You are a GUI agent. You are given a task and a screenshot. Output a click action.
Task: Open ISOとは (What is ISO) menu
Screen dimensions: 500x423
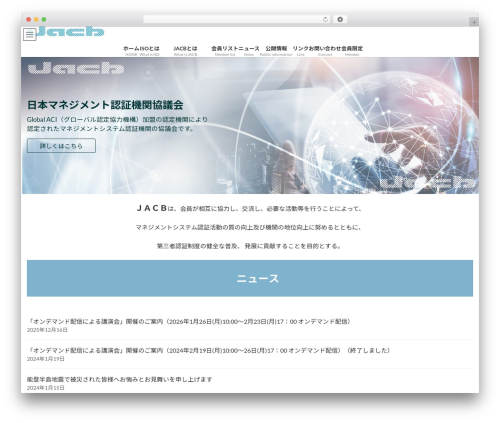click(149, 50)
